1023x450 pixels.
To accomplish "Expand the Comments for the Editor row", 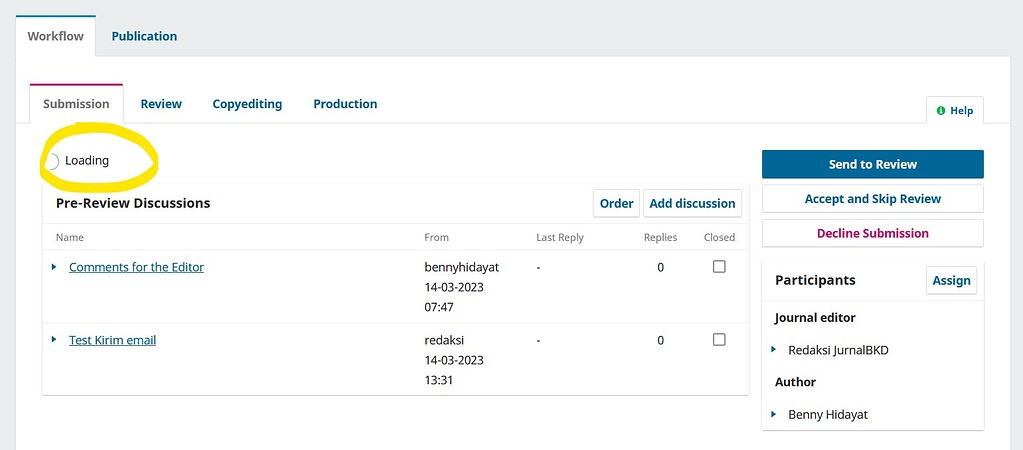I will point(54,267).
